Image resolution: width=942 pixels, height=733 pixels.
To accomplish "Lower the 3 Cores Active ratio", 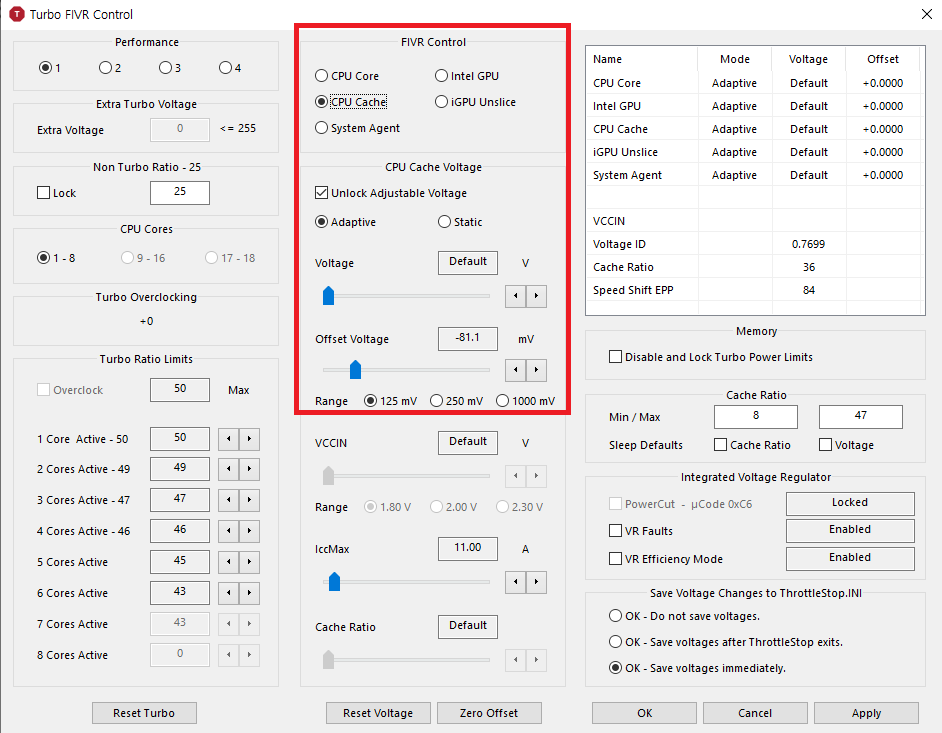I will pos(228,500).
